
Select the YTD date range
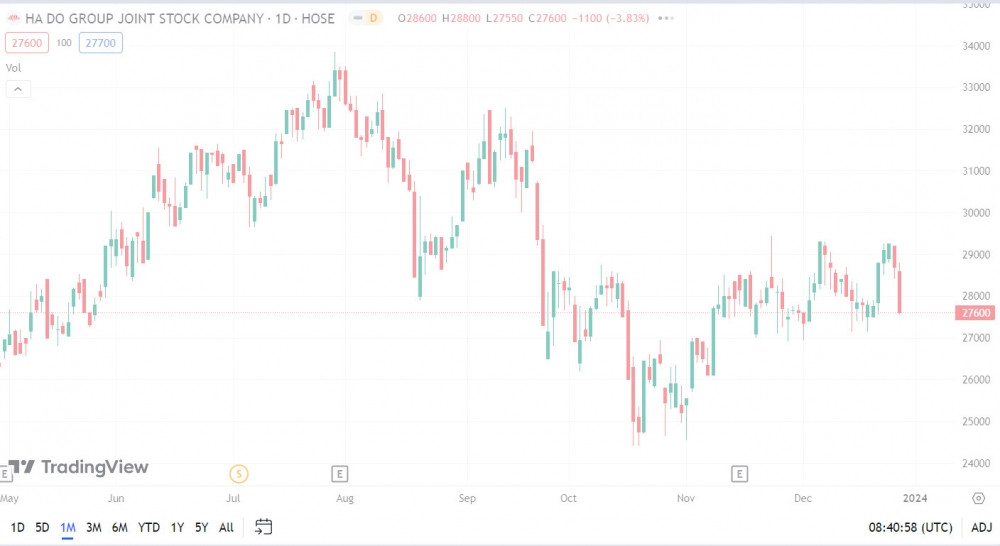pos(148,527)
